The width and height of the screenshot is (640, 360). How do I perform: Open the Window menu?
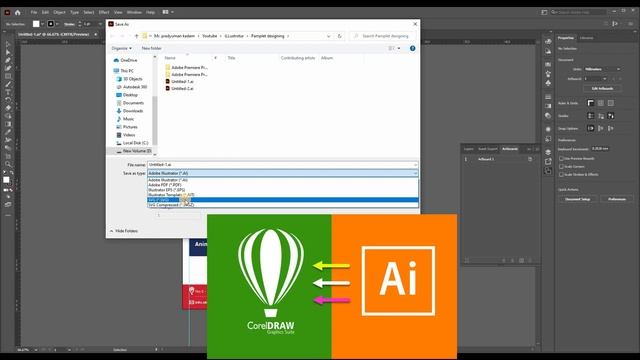click(134, 12)
